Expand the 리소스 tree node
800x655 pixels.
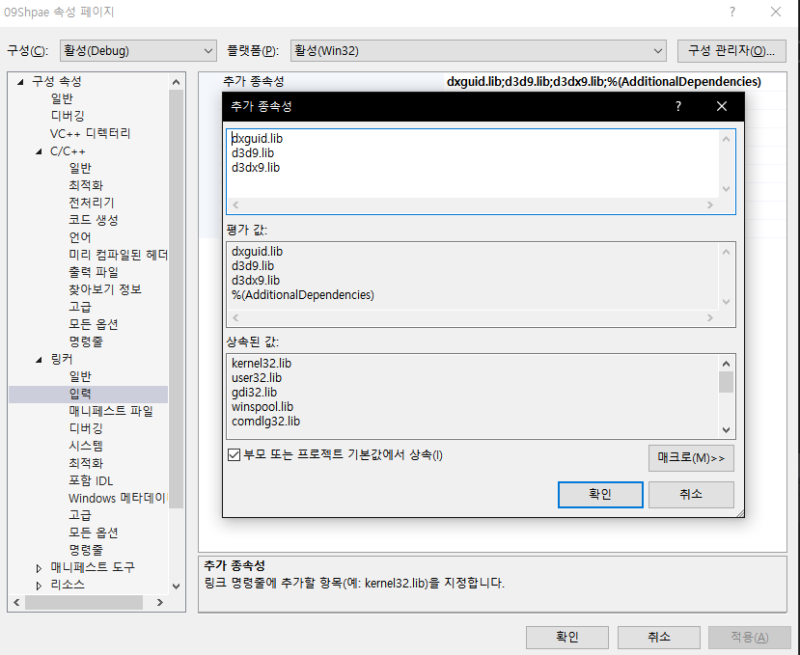coord(39,585)
